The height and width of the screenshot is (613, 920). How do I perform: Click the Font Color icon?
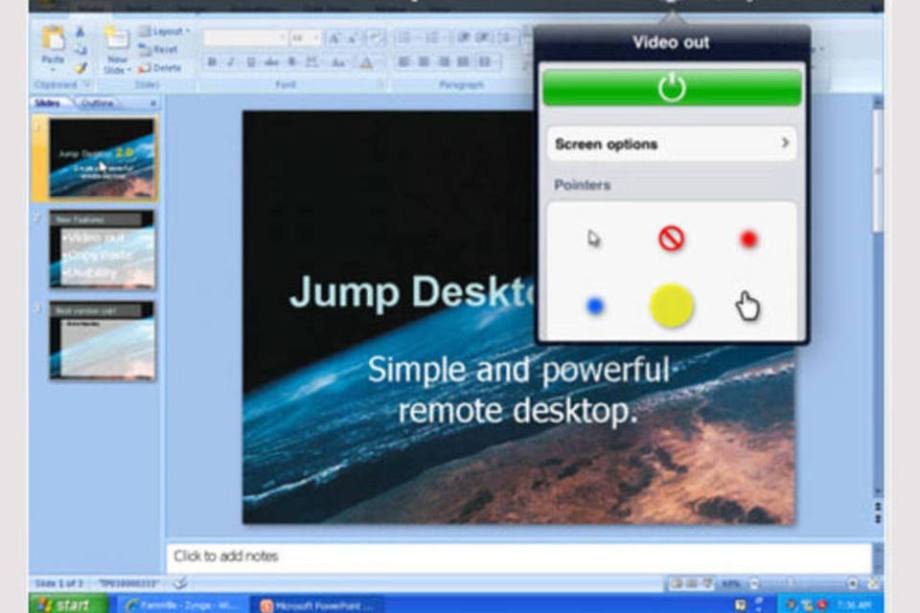coord(366,62)
